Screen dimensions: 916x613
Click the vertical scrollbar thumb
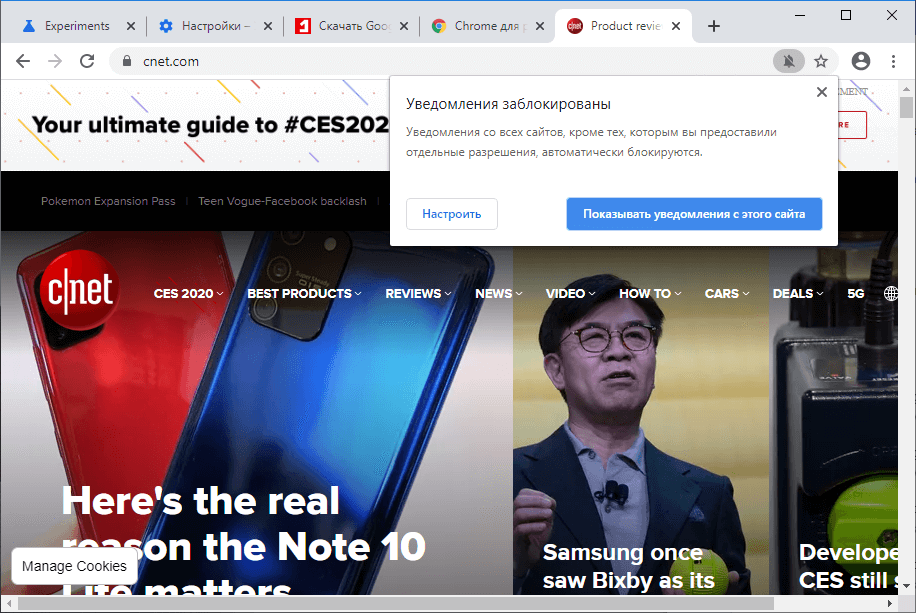click(x=906, y=108)
